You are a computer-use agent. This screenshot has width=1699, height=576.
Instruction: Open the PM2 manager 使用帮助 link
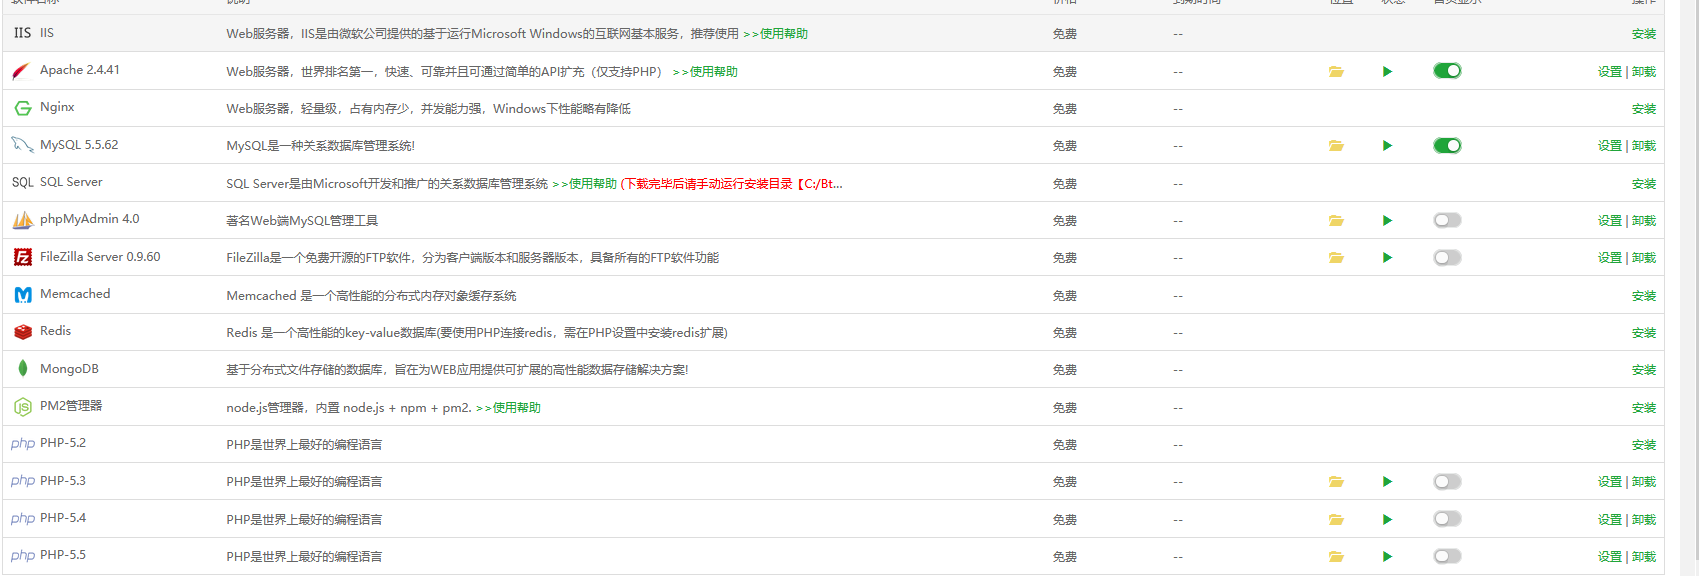pos(508,408)
